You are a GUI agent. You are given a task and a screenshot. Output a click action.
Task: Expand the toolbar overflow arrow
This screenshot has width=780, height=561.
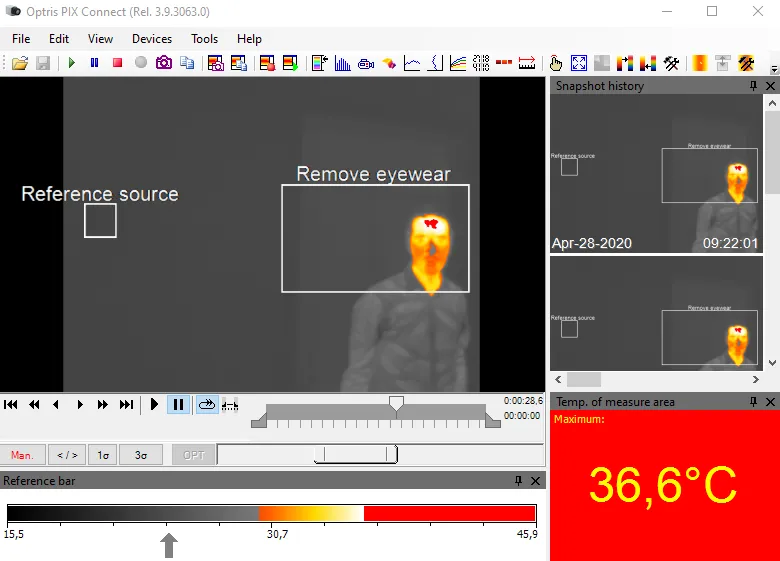[773, 68]
